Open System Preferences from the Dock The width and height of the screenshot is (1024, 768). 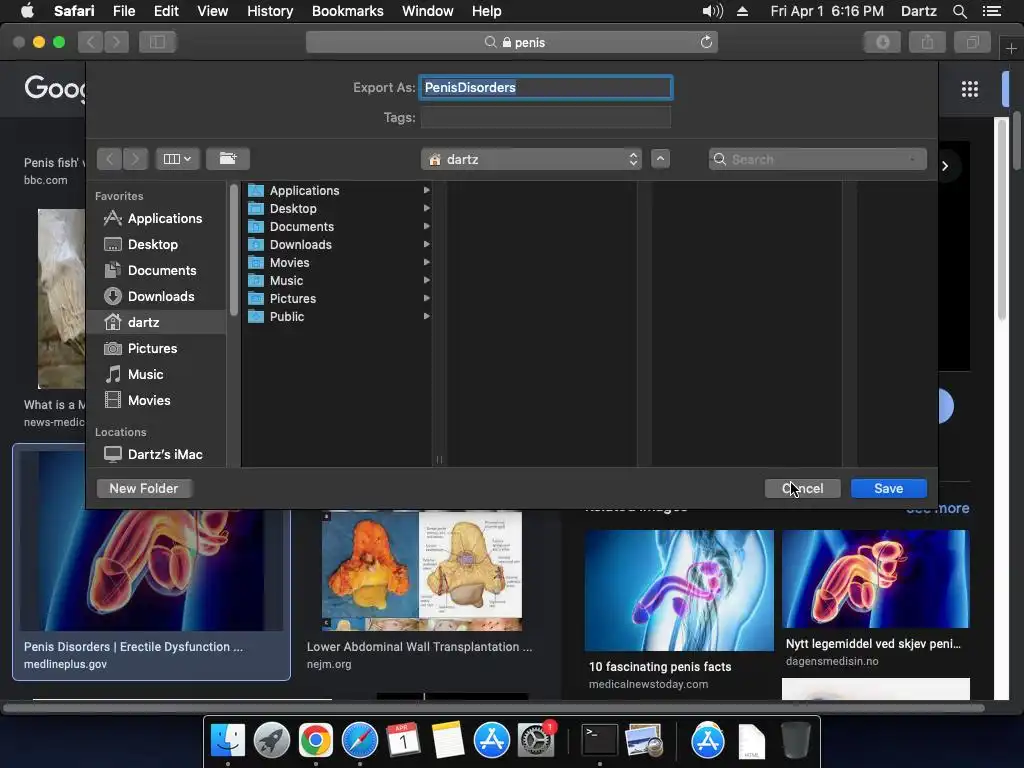(x=536, y=741)
